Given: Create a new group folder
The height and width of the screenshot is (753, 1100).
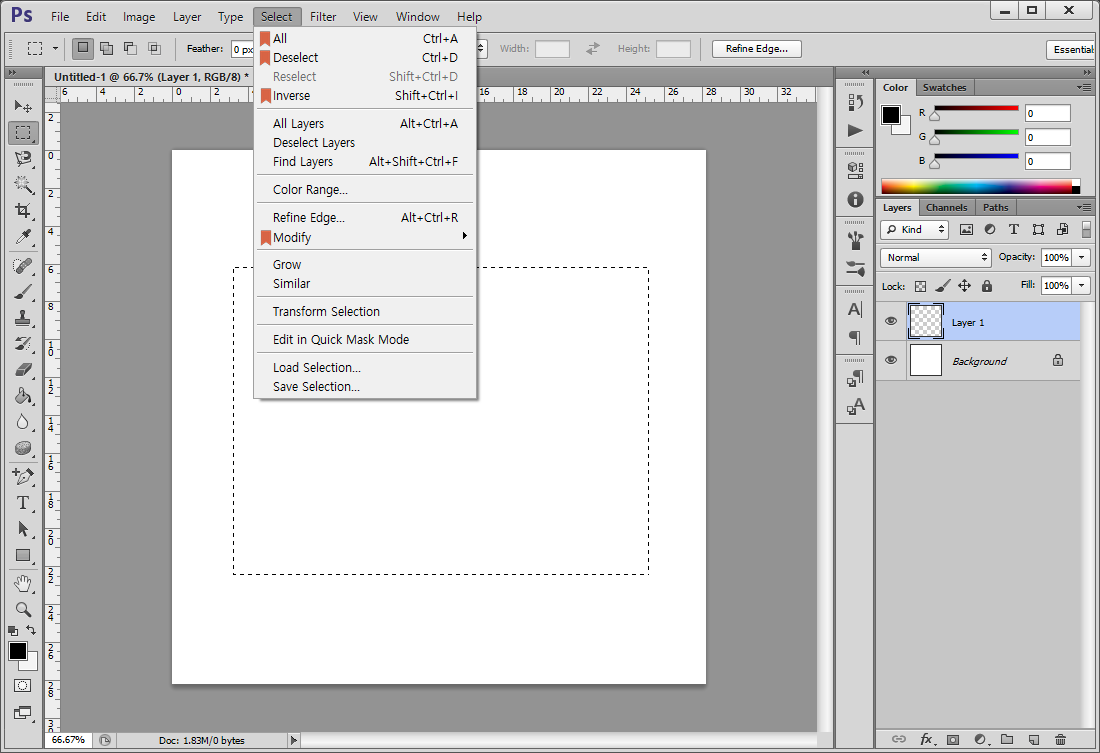Looking at the screenshot, I should 1007,739.
